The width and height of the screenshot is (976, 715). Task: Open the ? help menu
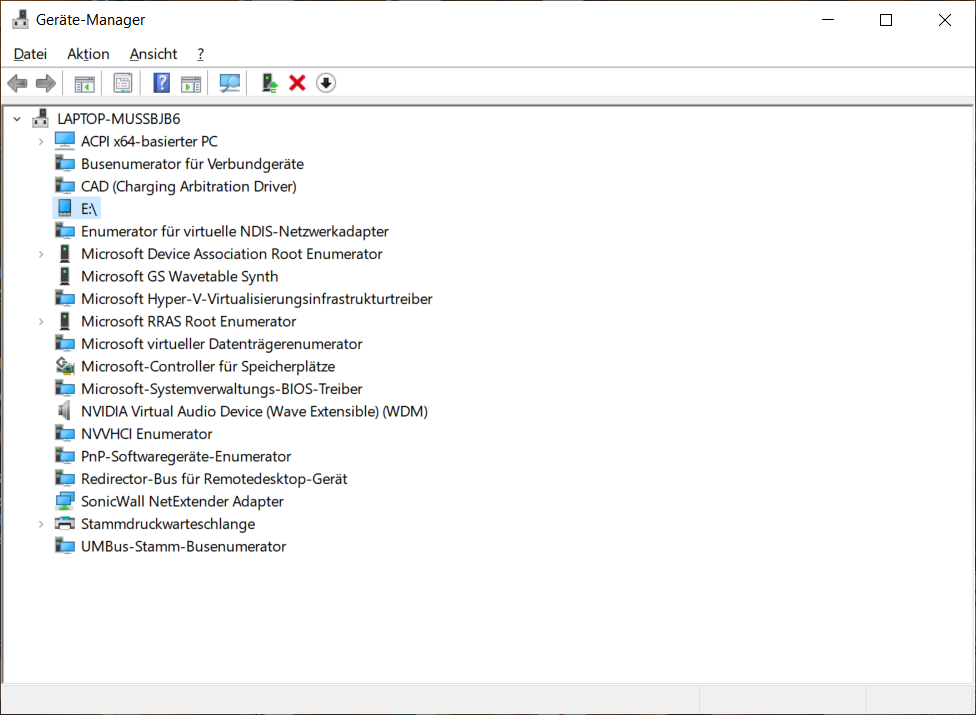click(200, 54)
